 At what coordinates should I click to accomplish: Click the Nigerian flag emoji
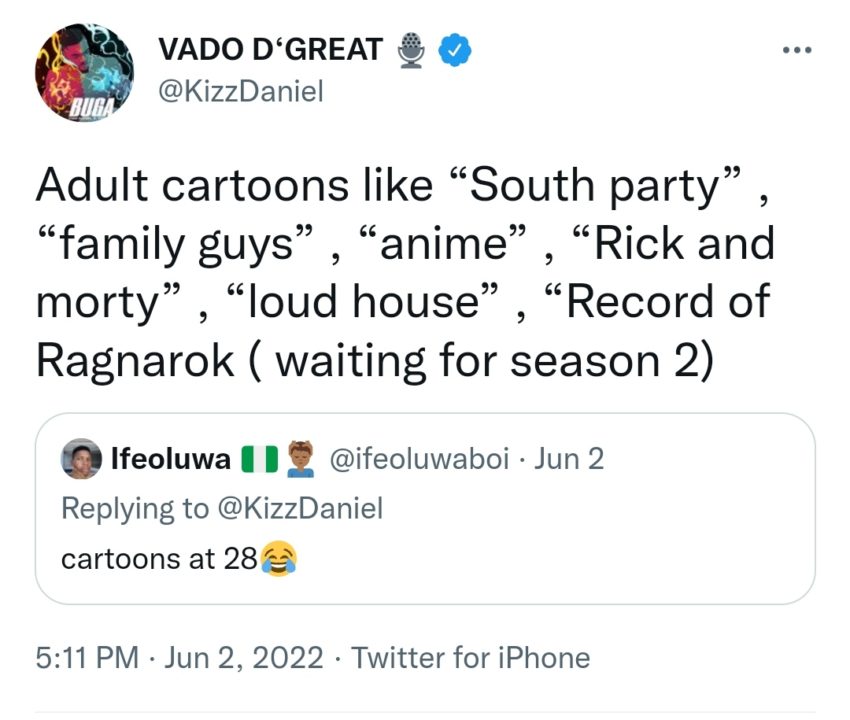[x=258, y=460]
